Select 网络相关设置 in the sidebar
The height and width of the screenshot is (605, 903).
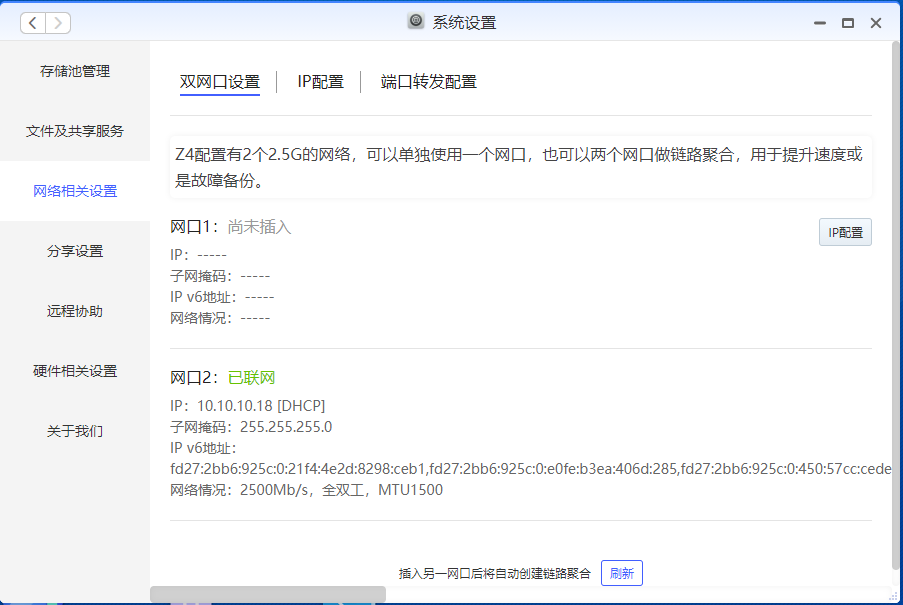[75, 191]
